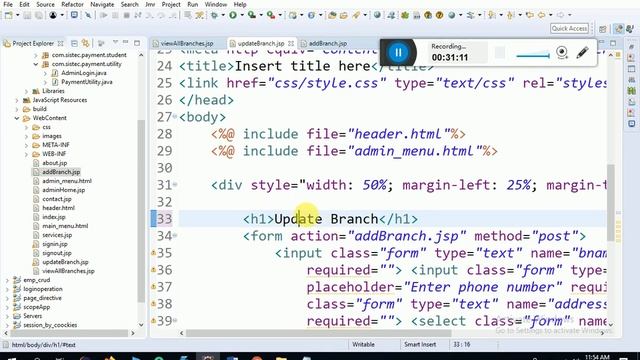Toggle code folding at line 31 div
Image resolution: width=640 pixels, height=360 pixels.
(175, 184)
